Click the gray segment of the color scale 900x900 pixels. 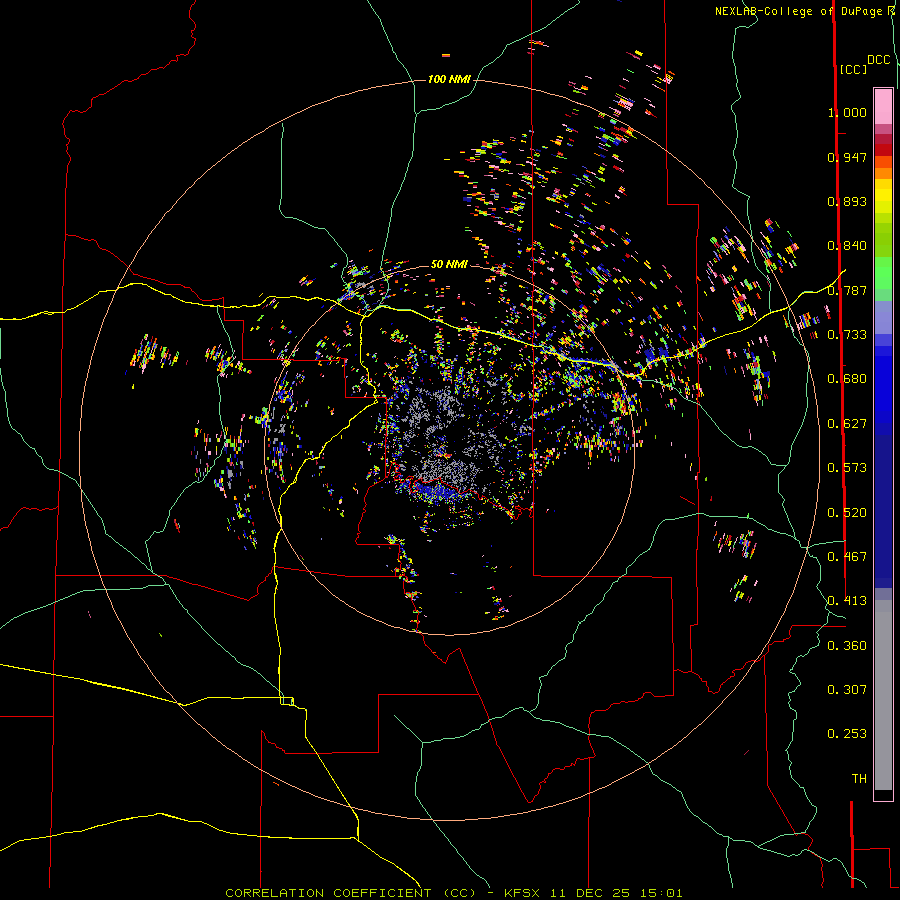click(x=883, y=695)
